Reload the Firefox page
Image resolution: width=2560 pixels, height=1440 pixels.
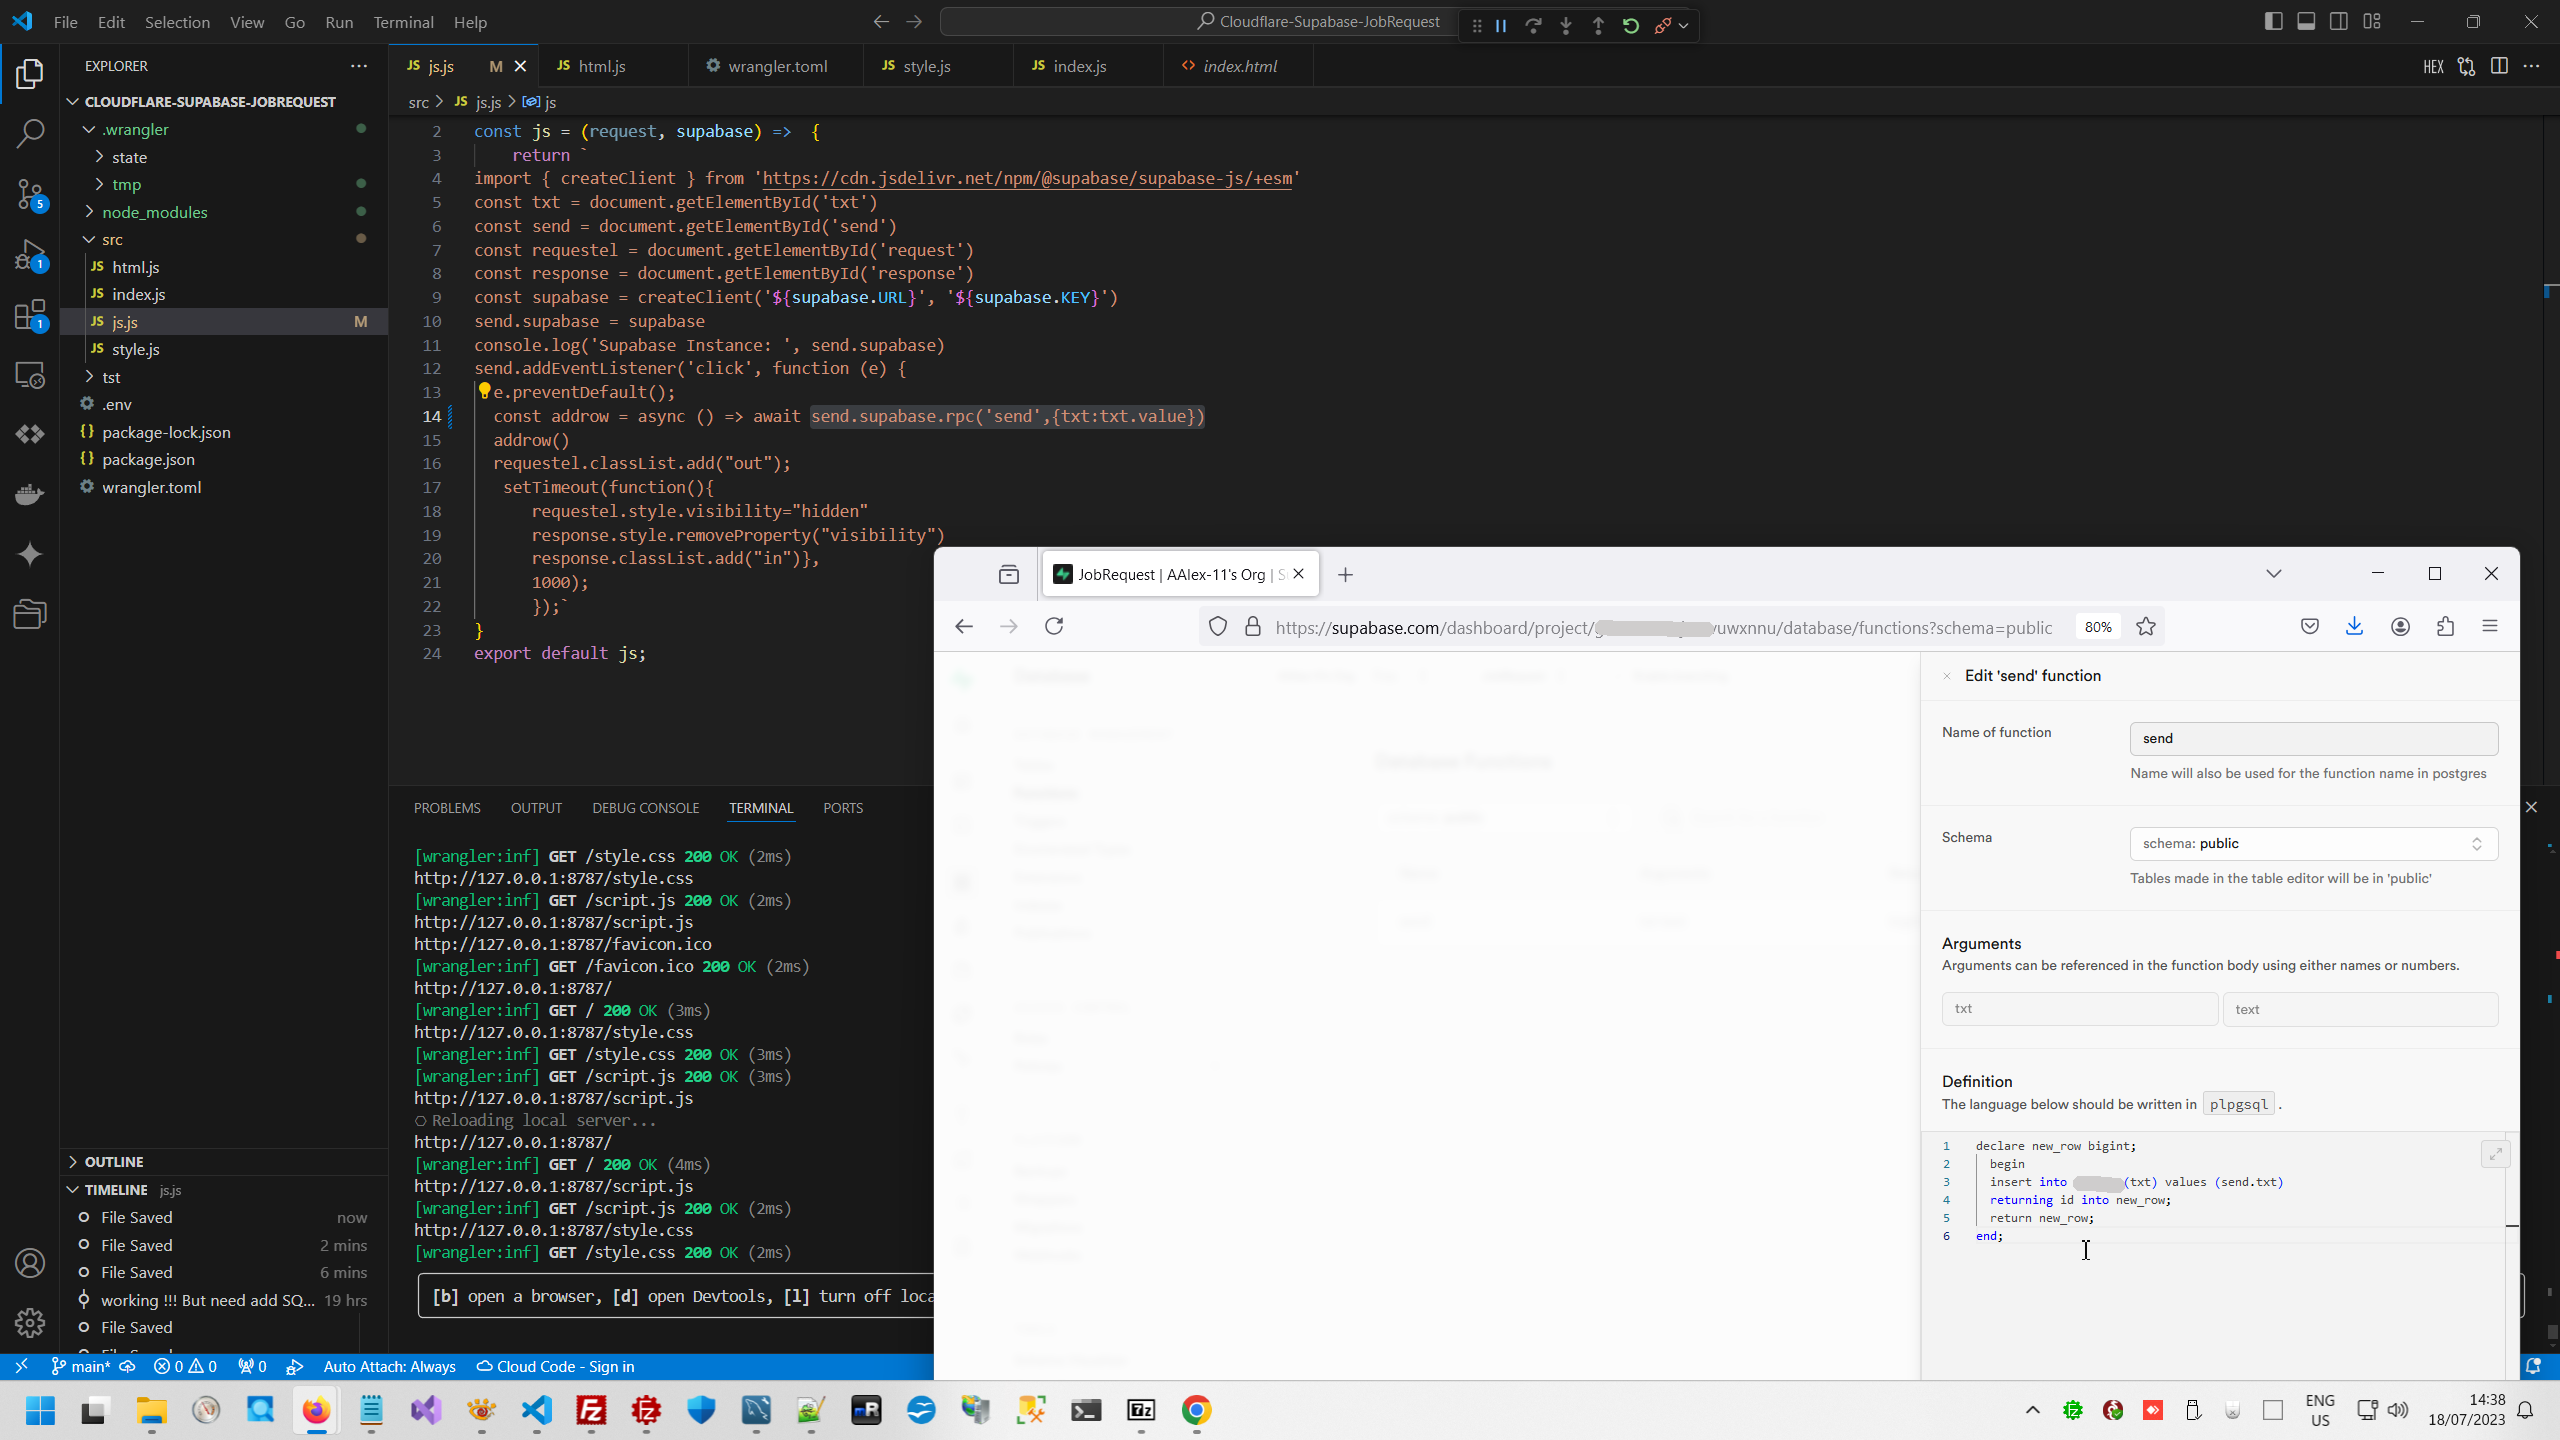coord(1054,626)
